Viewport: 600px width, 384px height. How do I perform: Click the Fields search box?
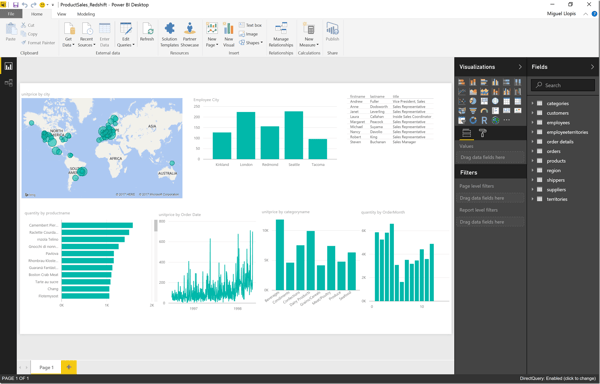point(563,85)
